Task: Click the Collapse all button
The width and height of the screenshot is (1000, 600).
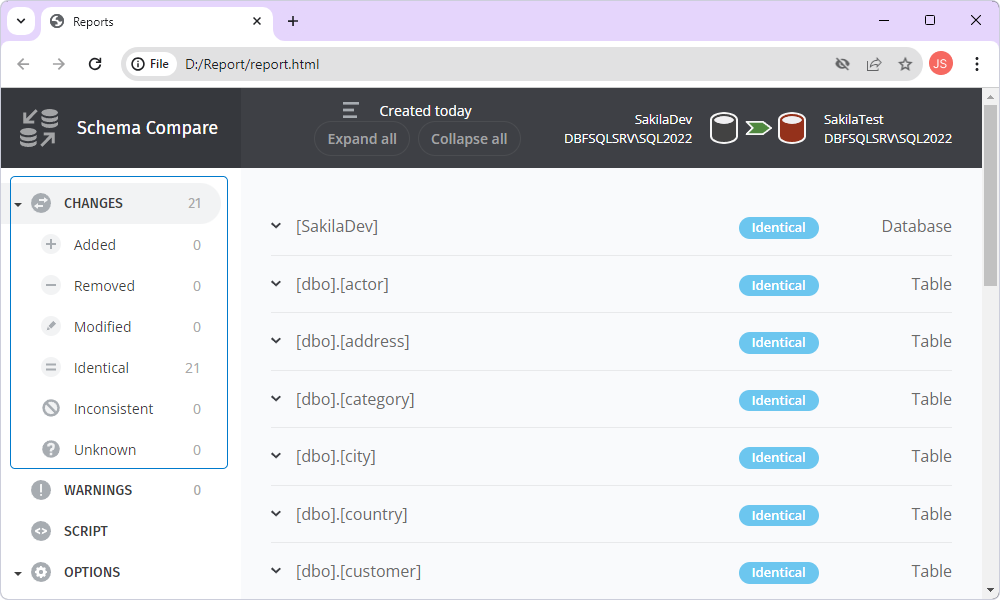Action: pyautogui.click(x=469, y=139)
